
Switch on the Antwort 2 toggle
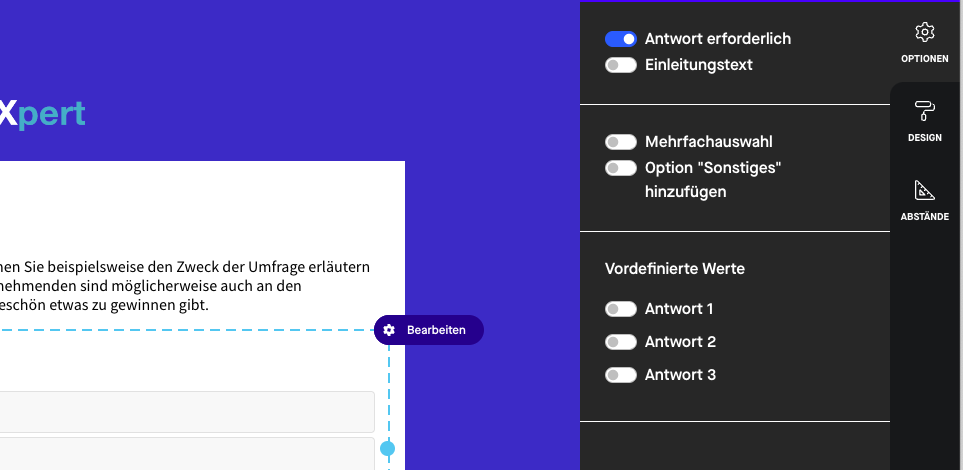pos(621,342)
